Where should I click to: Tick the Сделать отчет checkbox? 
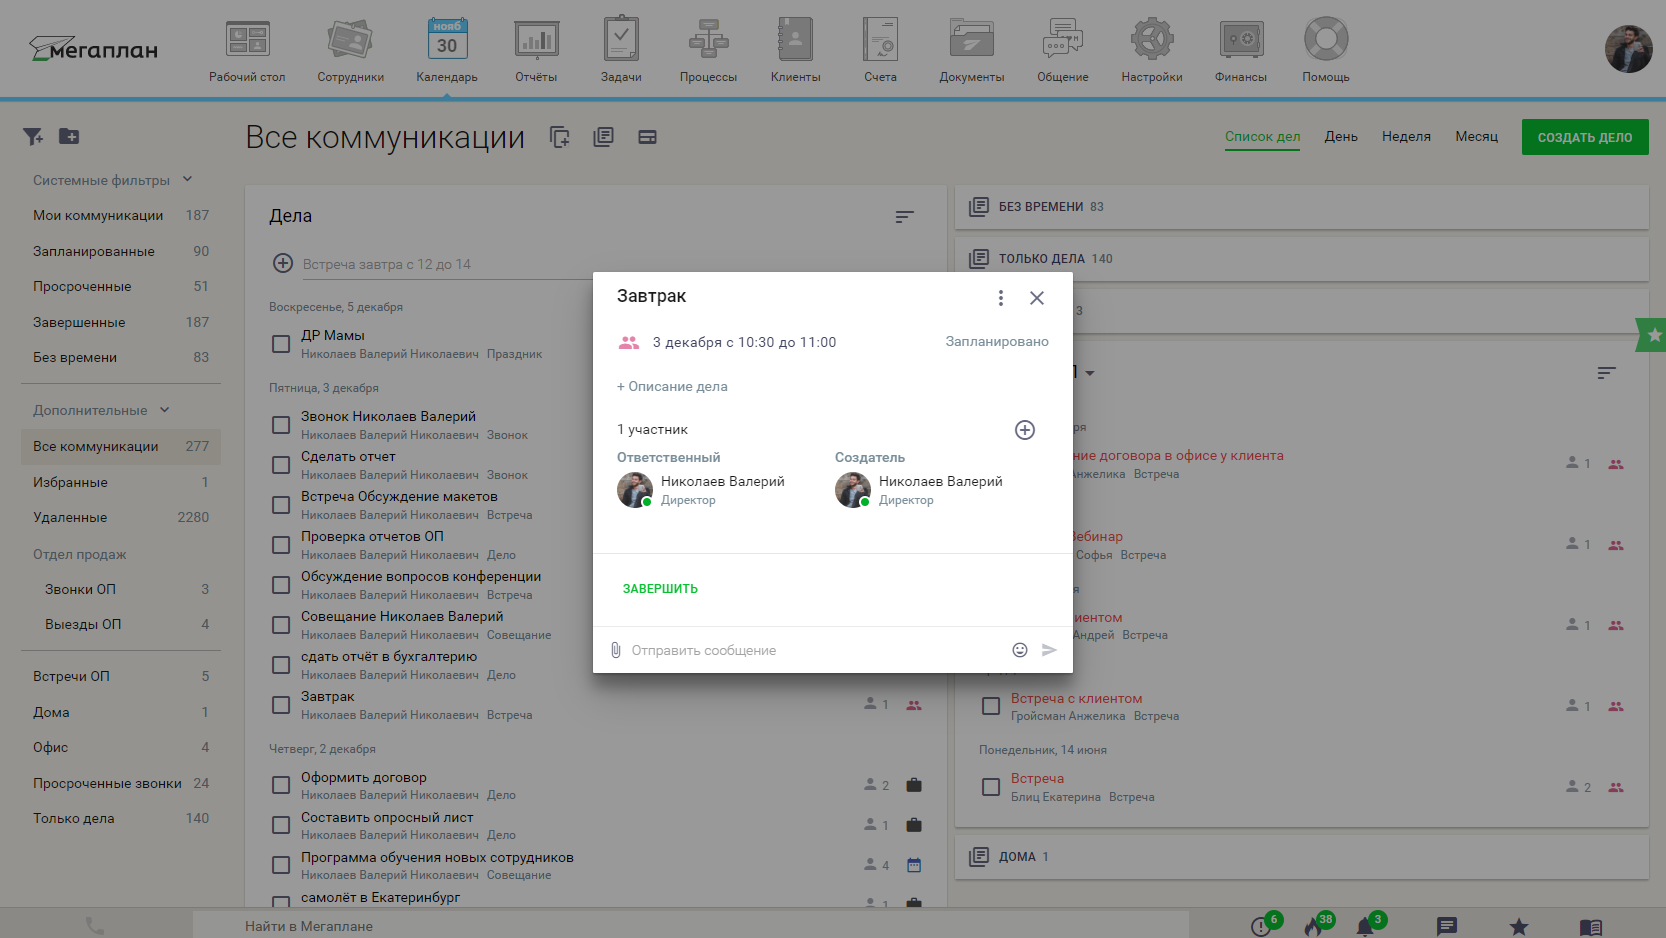281,465
